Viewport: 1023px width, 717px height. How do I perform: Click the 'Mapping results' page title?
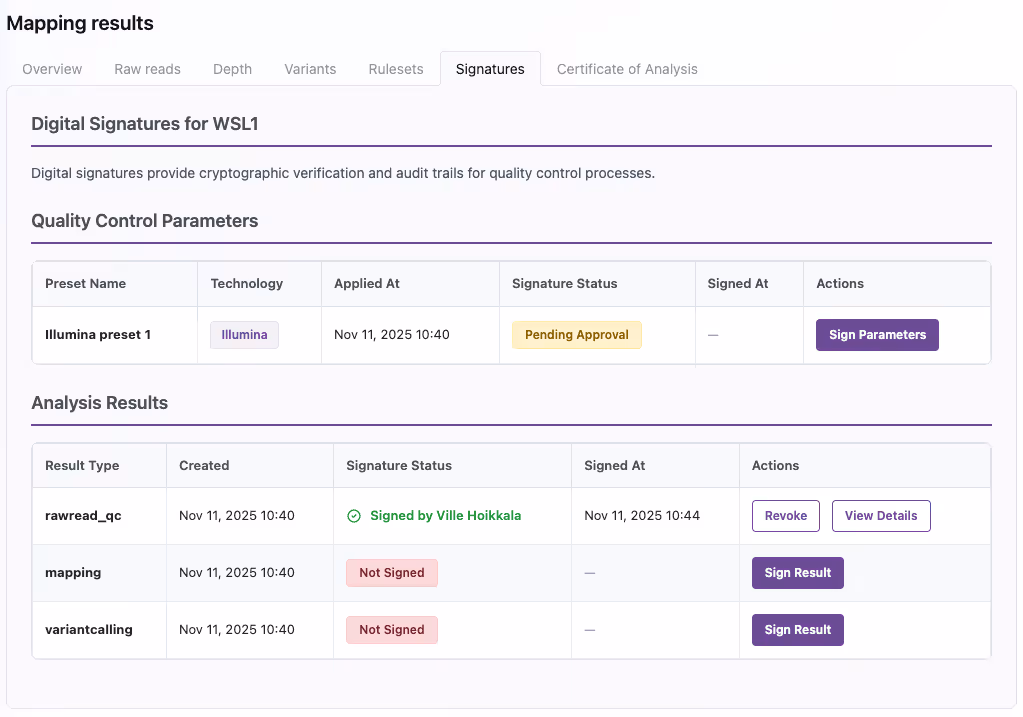pos(80,23)
